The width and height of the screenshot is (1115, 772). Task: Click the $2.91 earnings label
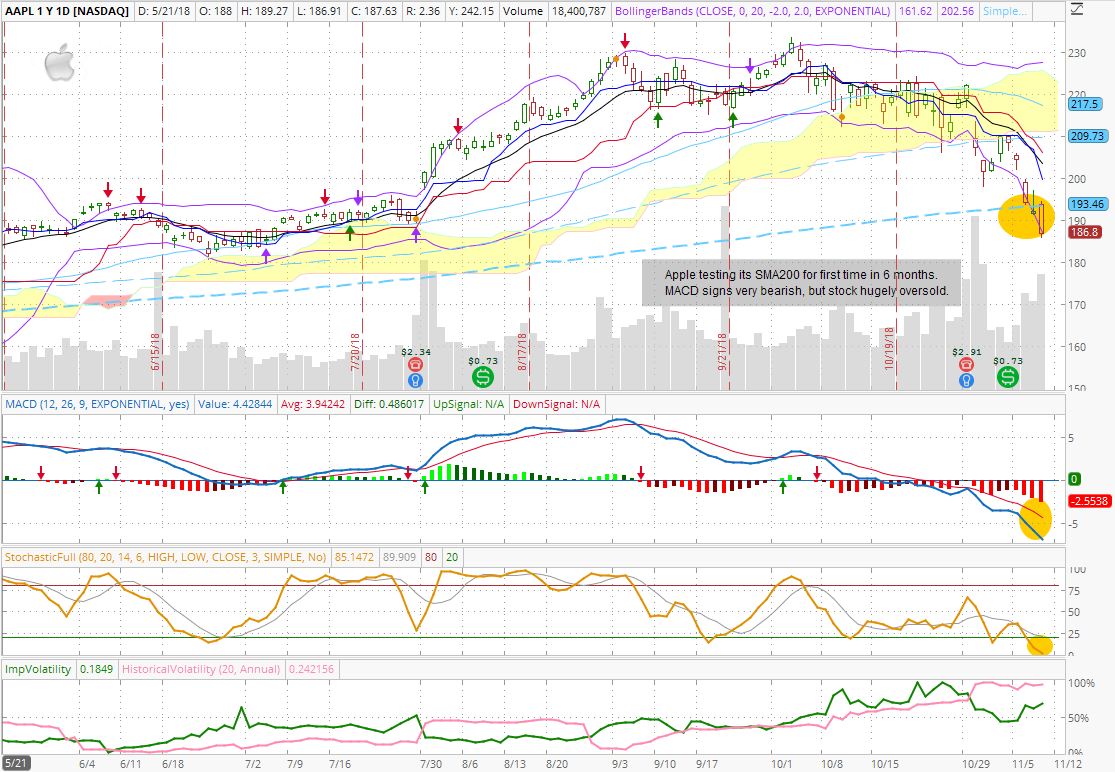[966, 351]
